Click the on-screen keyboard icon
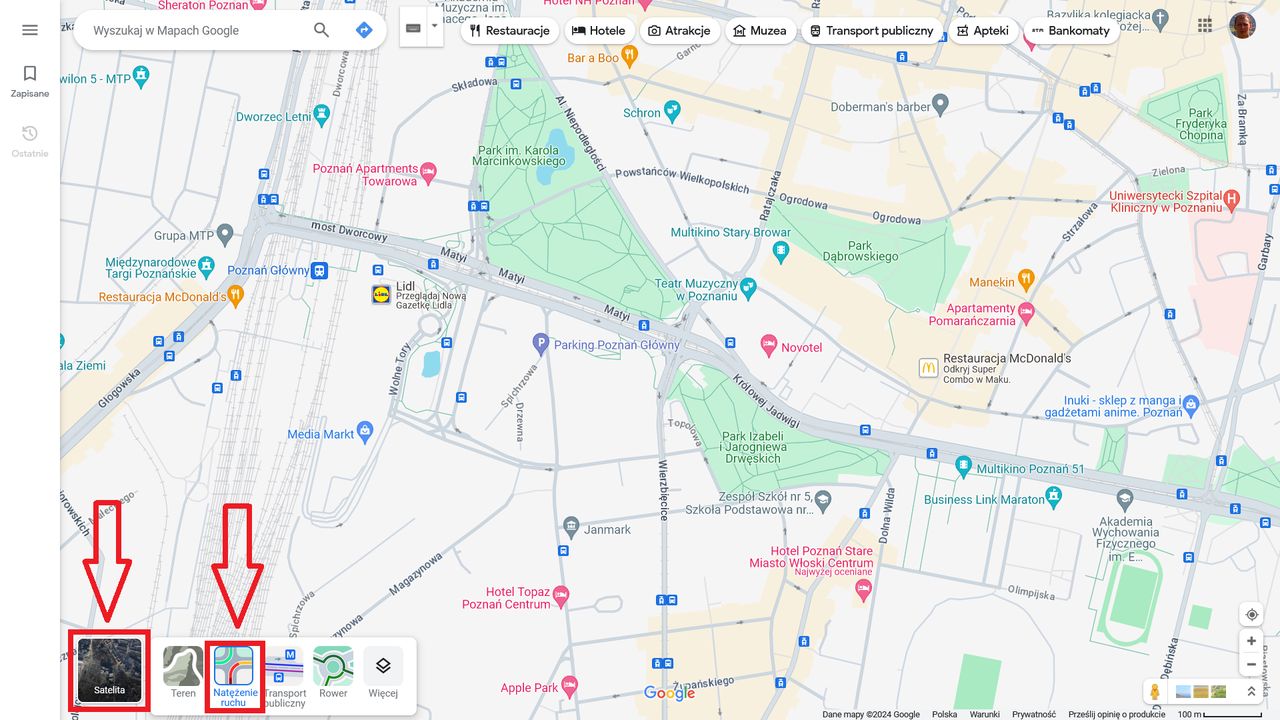 (x=413, y=27)
